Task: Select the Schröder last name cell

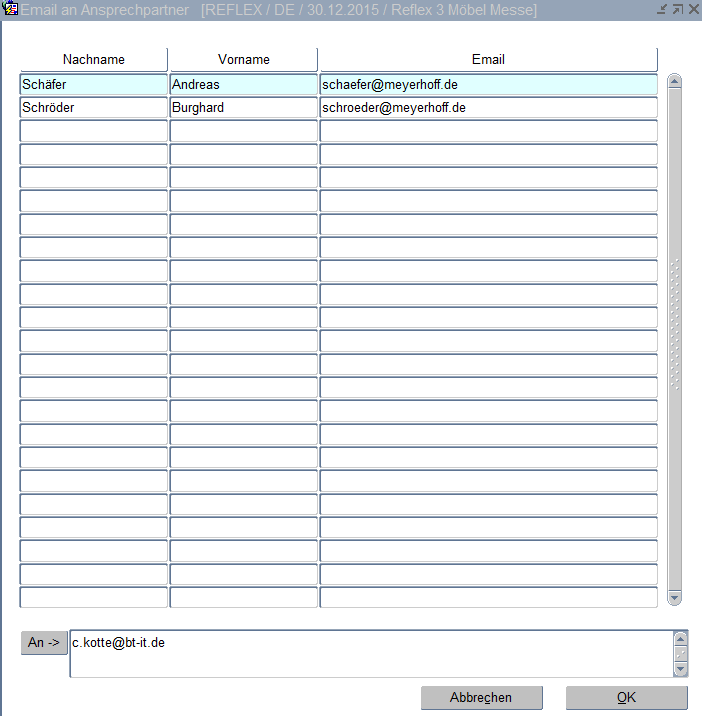Action: click(94, 108)
